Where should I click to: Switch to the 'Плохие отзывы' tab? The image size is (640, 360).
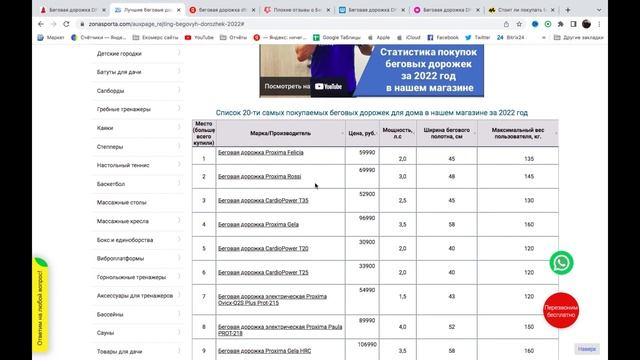click(297, 10)
